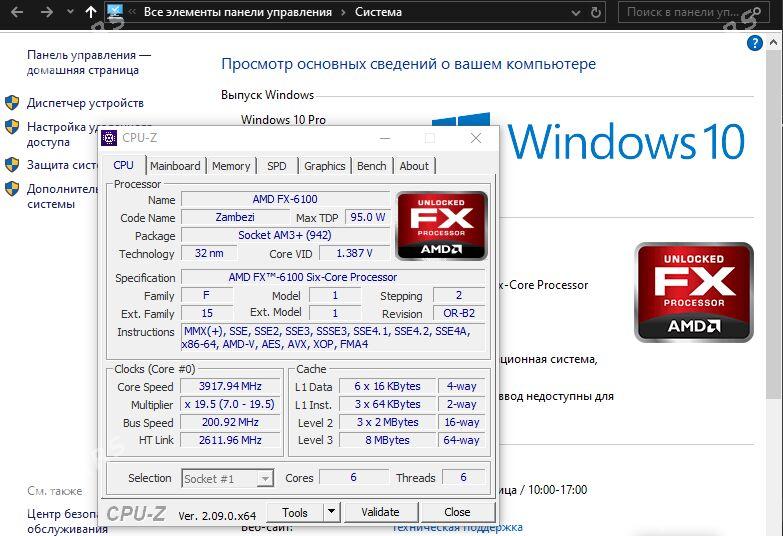Switch to the Mainboard tab

(175, 166)
